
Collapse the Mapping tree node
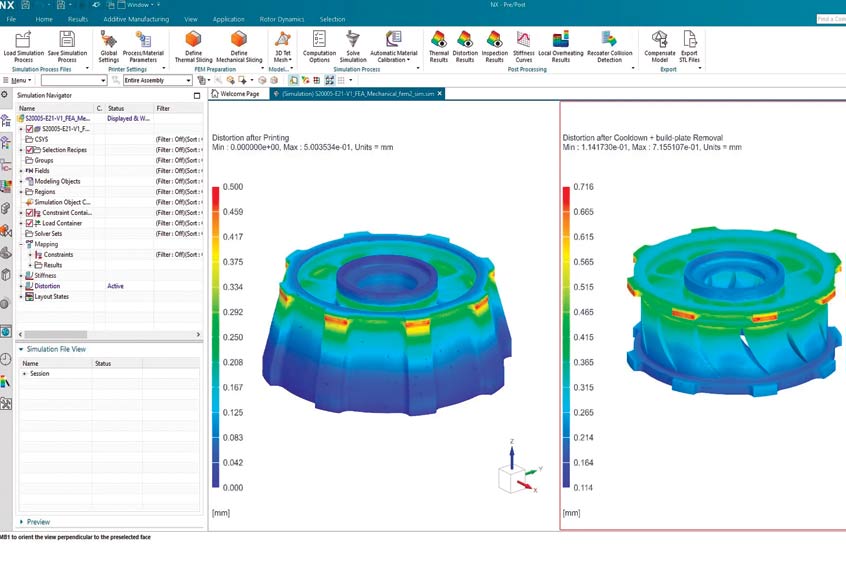[x=21, y=244]
